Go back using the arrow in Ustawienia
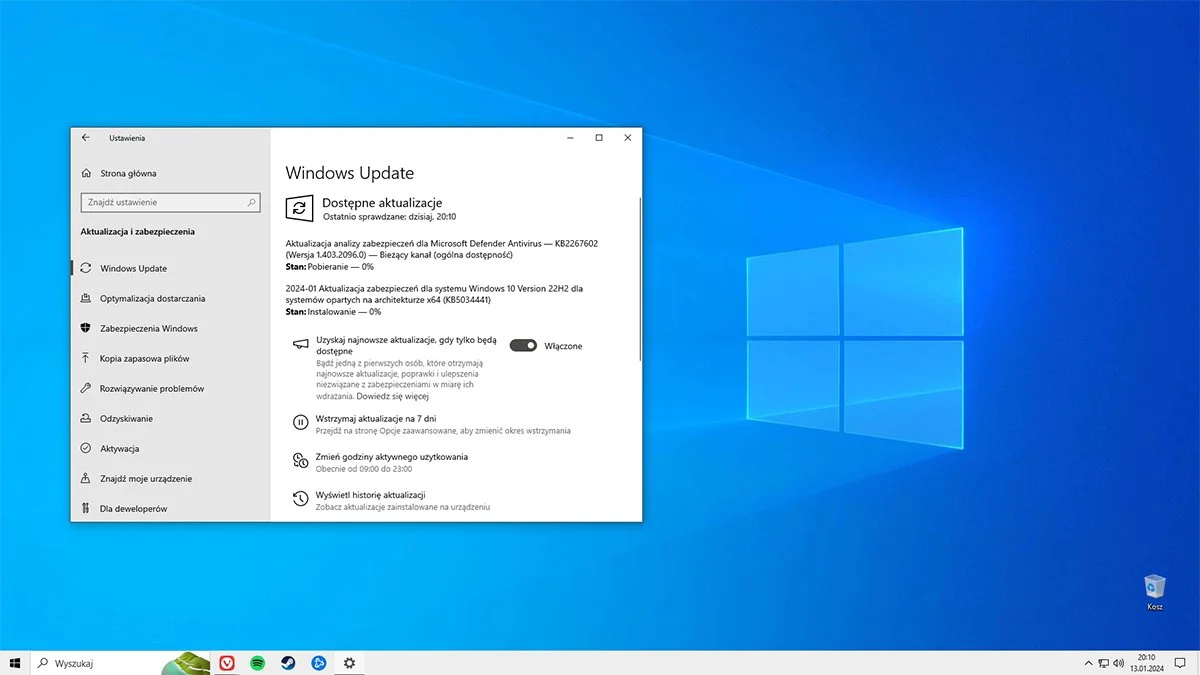This screenshot has height=675, width=1200. coord(85,138)
